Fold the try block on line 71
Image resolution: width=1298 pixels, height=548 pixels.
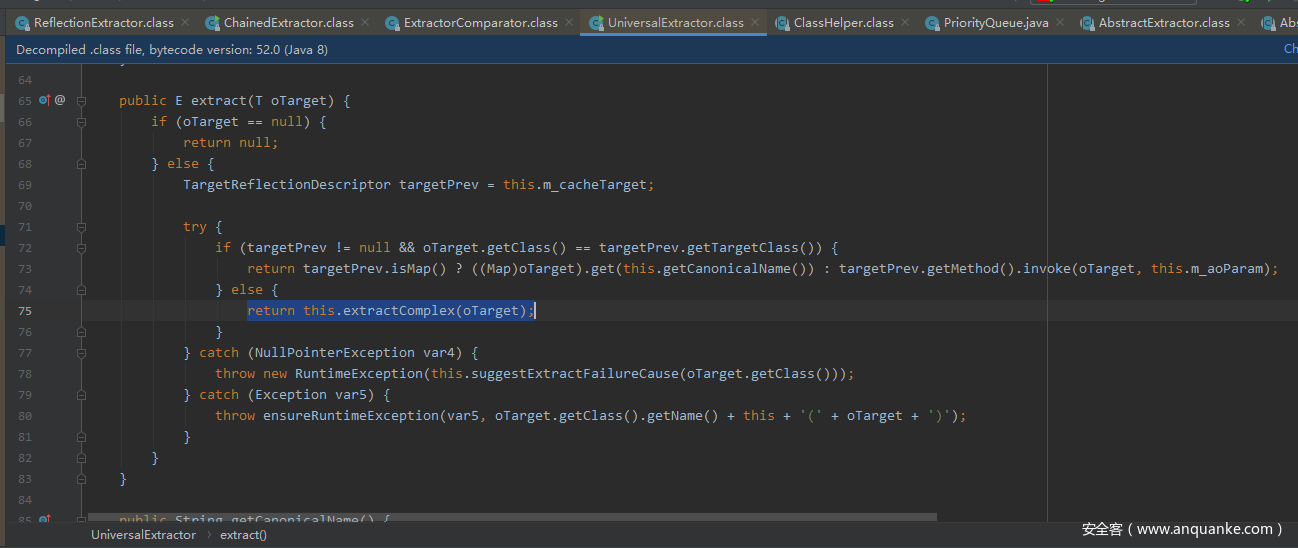coord(81,227)
